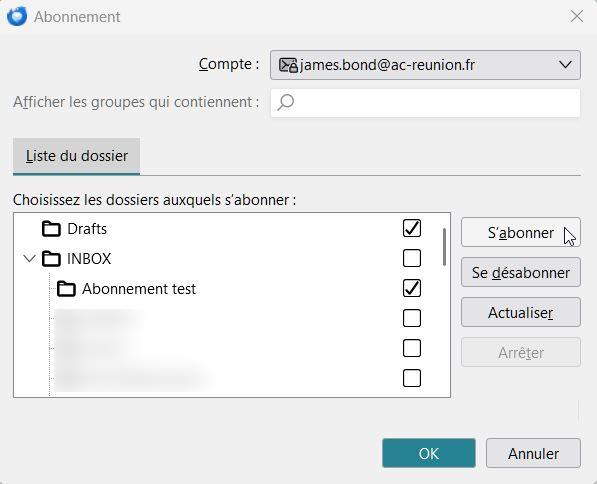
Task: Click the INBOX folder icon
Action: 51,259
